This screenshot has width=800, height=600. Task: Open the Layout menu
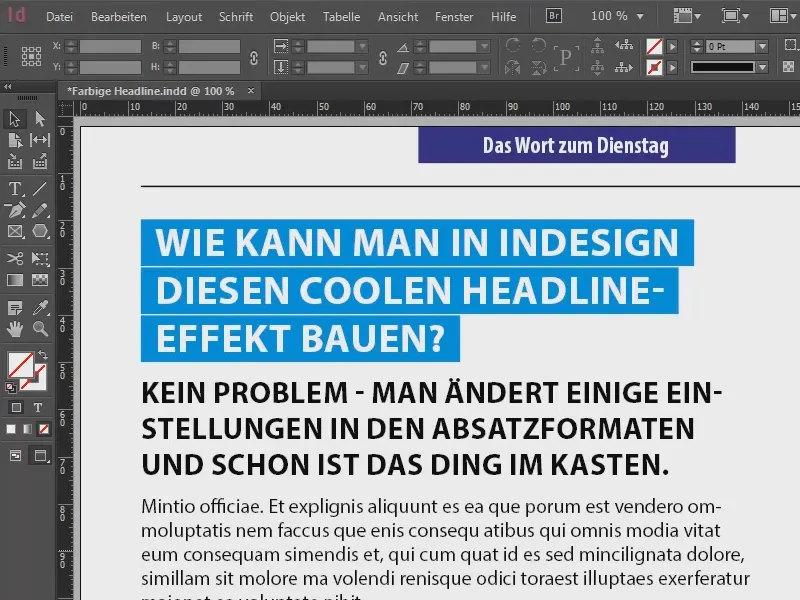pyautogui.click(x=184, y=17)
